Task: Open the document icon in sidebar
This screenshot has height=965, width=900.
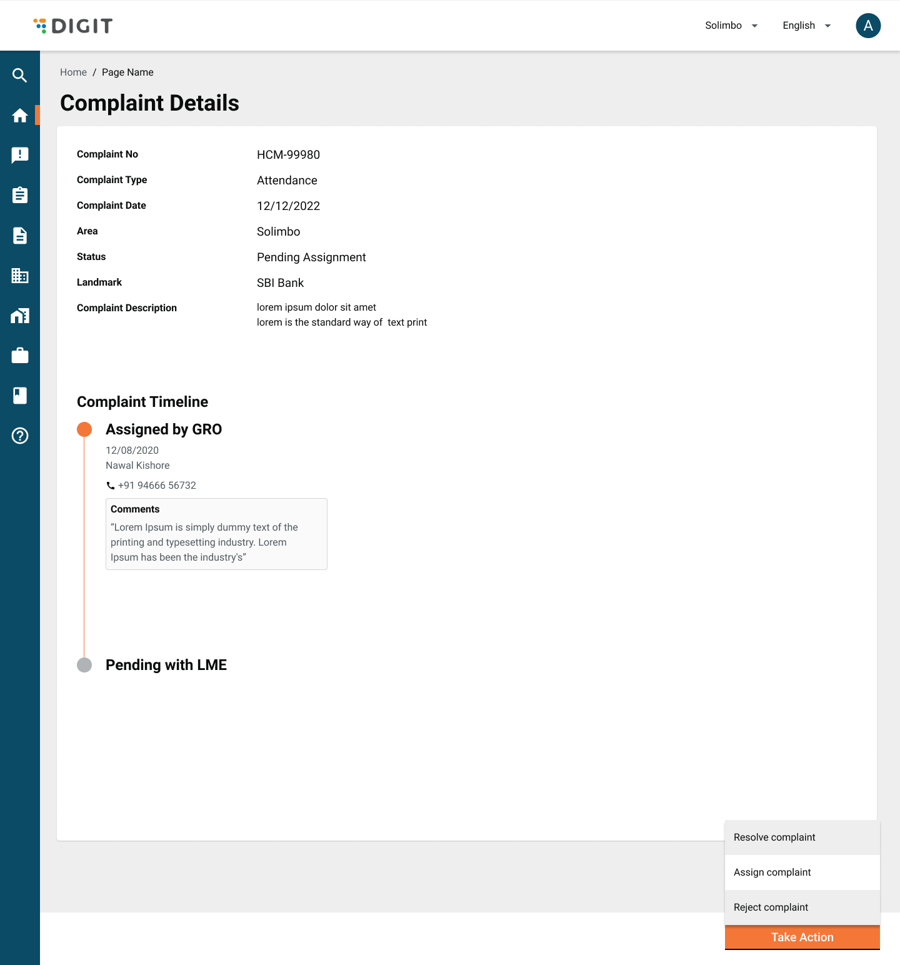Action: click(20, 236)
